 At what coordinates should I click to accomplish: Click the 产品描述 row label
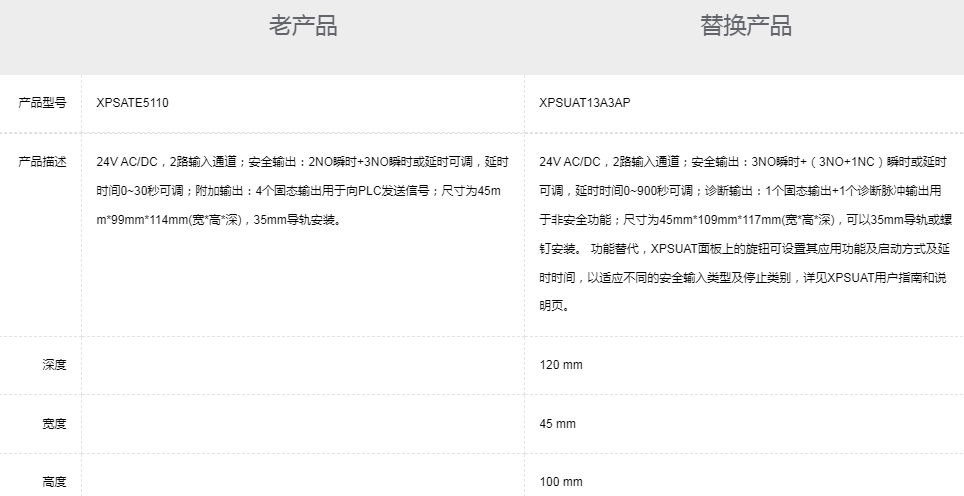[42, 162]
